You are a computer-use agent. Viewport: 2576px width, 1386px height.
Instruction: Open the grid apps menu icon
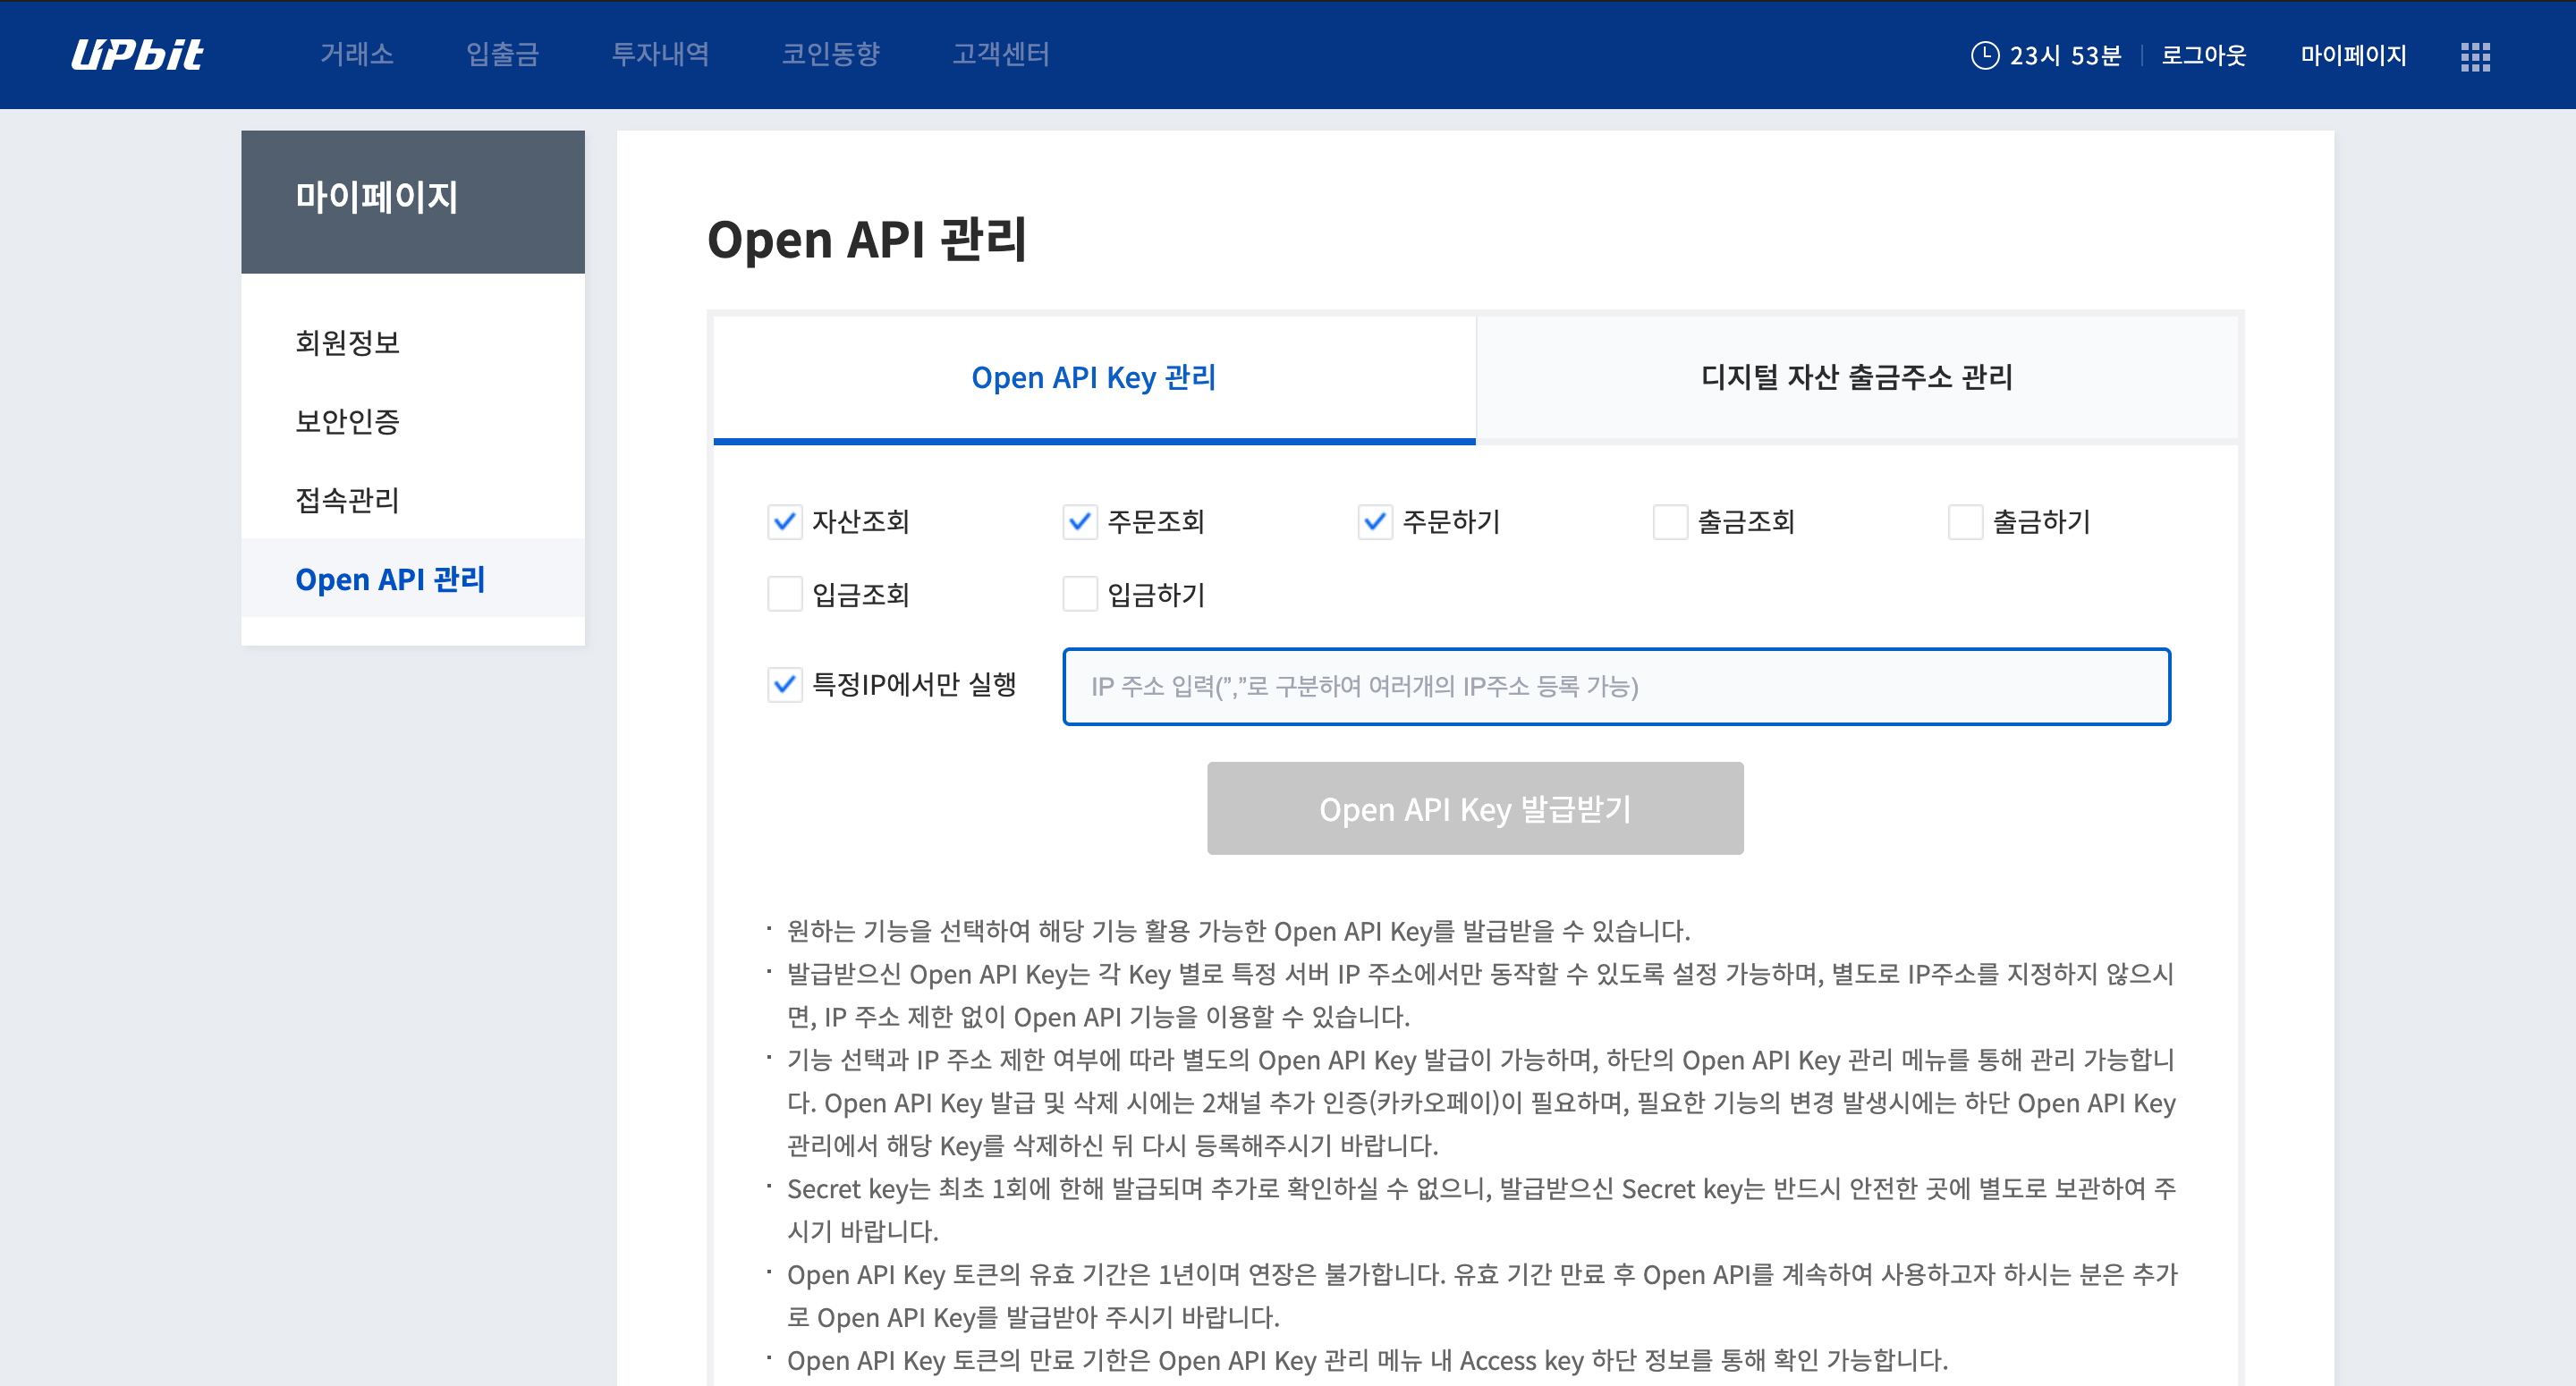(2474, 56)
